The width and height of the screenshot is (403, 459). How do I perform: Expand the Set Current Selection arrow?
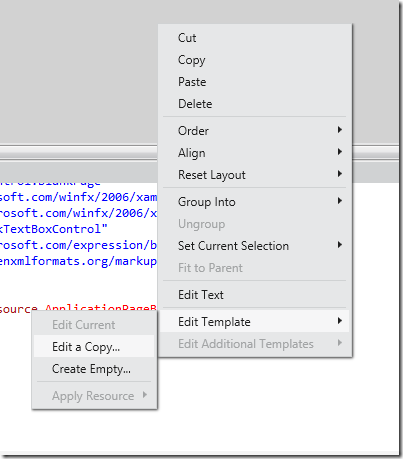(x=340, y=245)
